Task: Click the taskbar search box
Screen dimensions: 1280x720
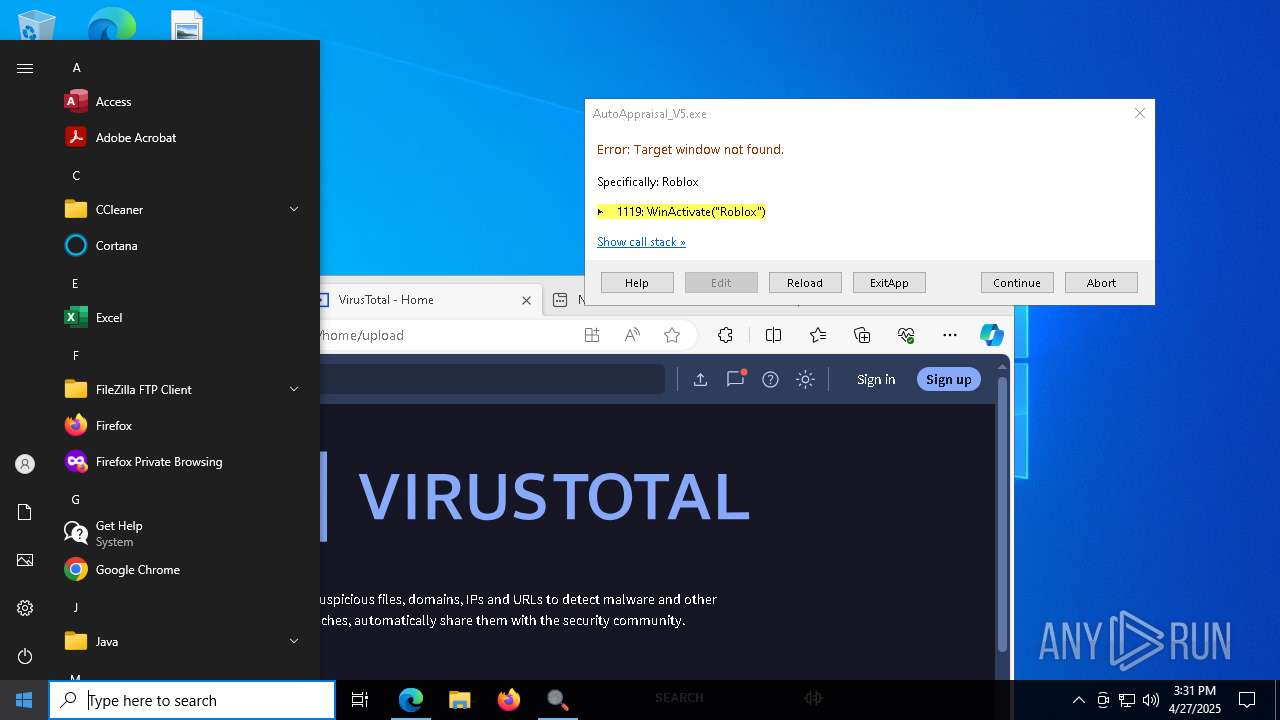Action: click(x=192, y=700)
